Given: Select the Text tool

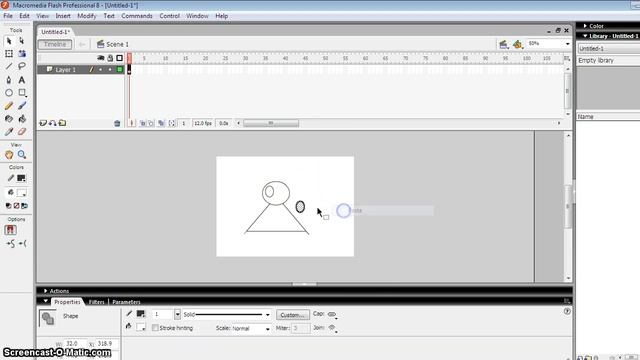Looking at the screenshot, I should [22, 80].
